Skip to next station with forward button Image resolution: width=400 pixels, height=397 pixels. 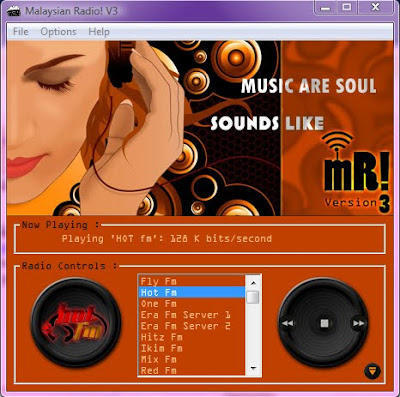pos(359,323)
